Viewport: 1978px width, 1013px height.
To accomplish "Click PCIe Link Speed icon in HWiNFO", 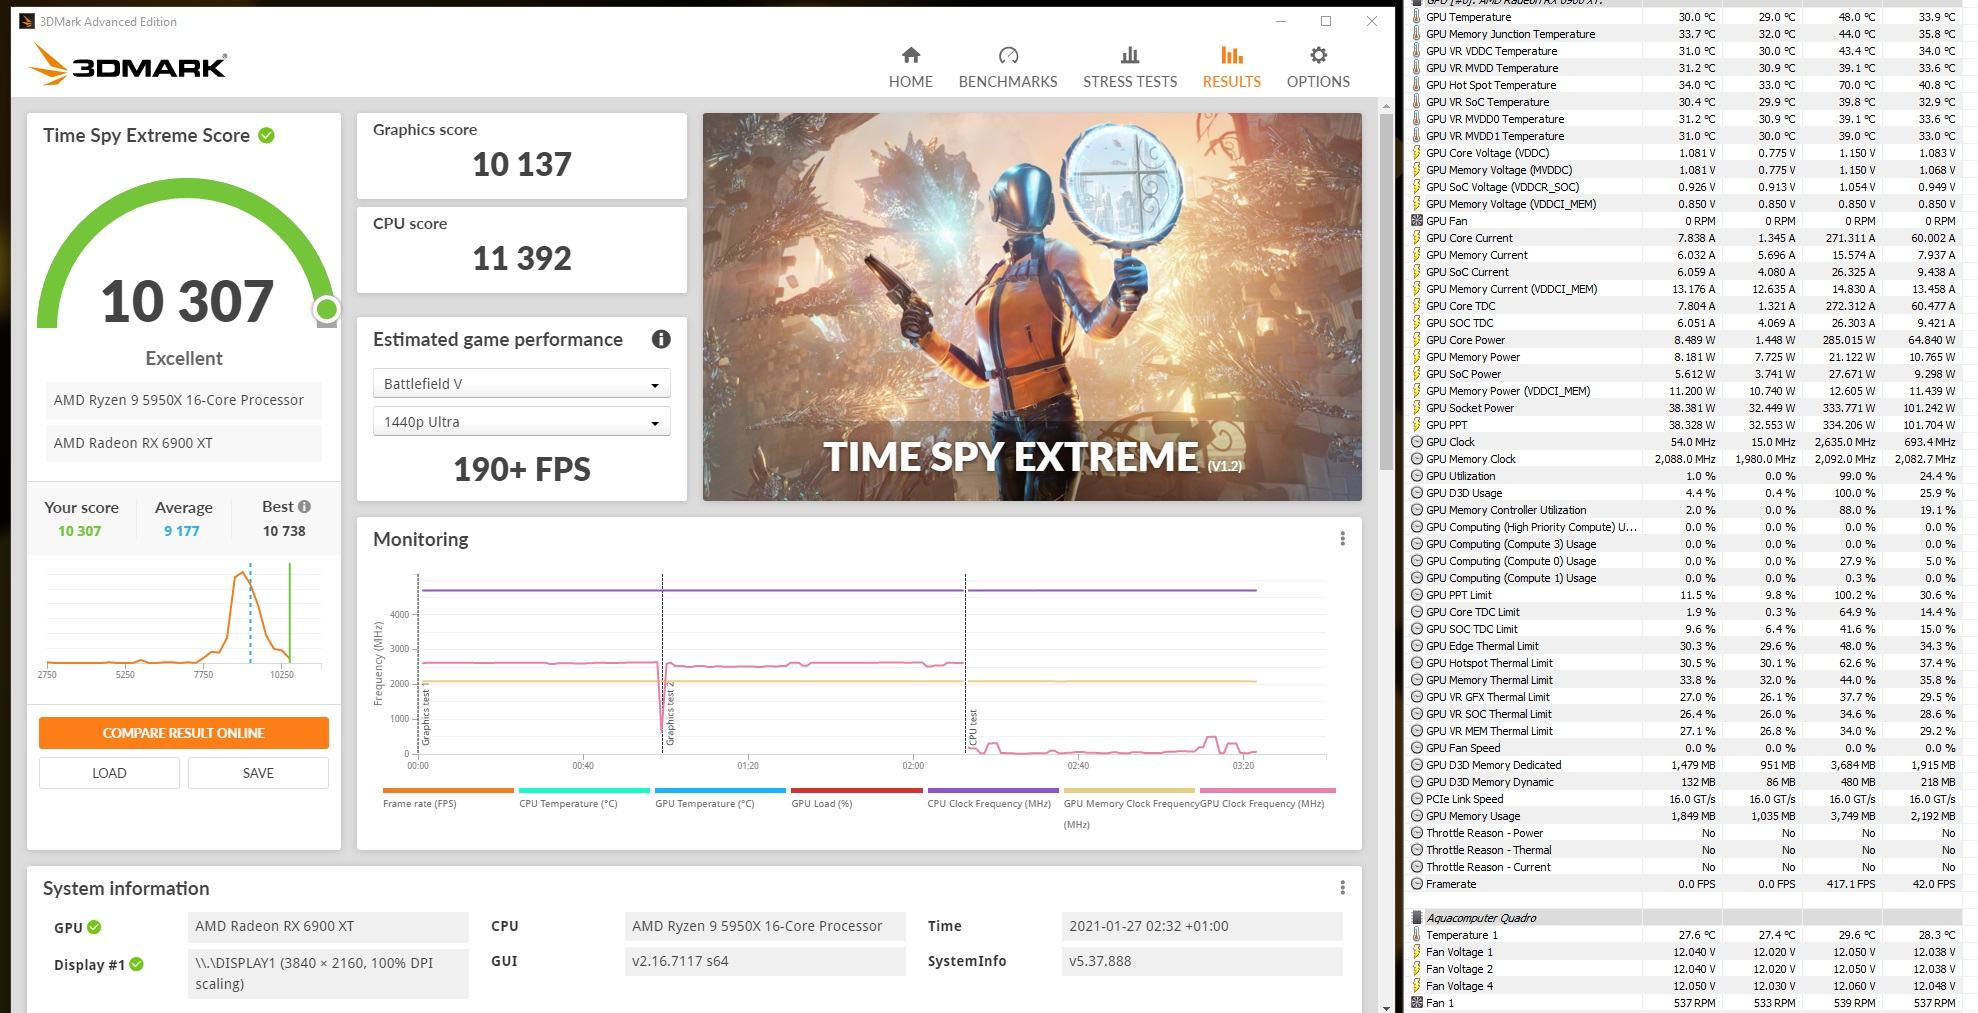I will (1416, 799).
